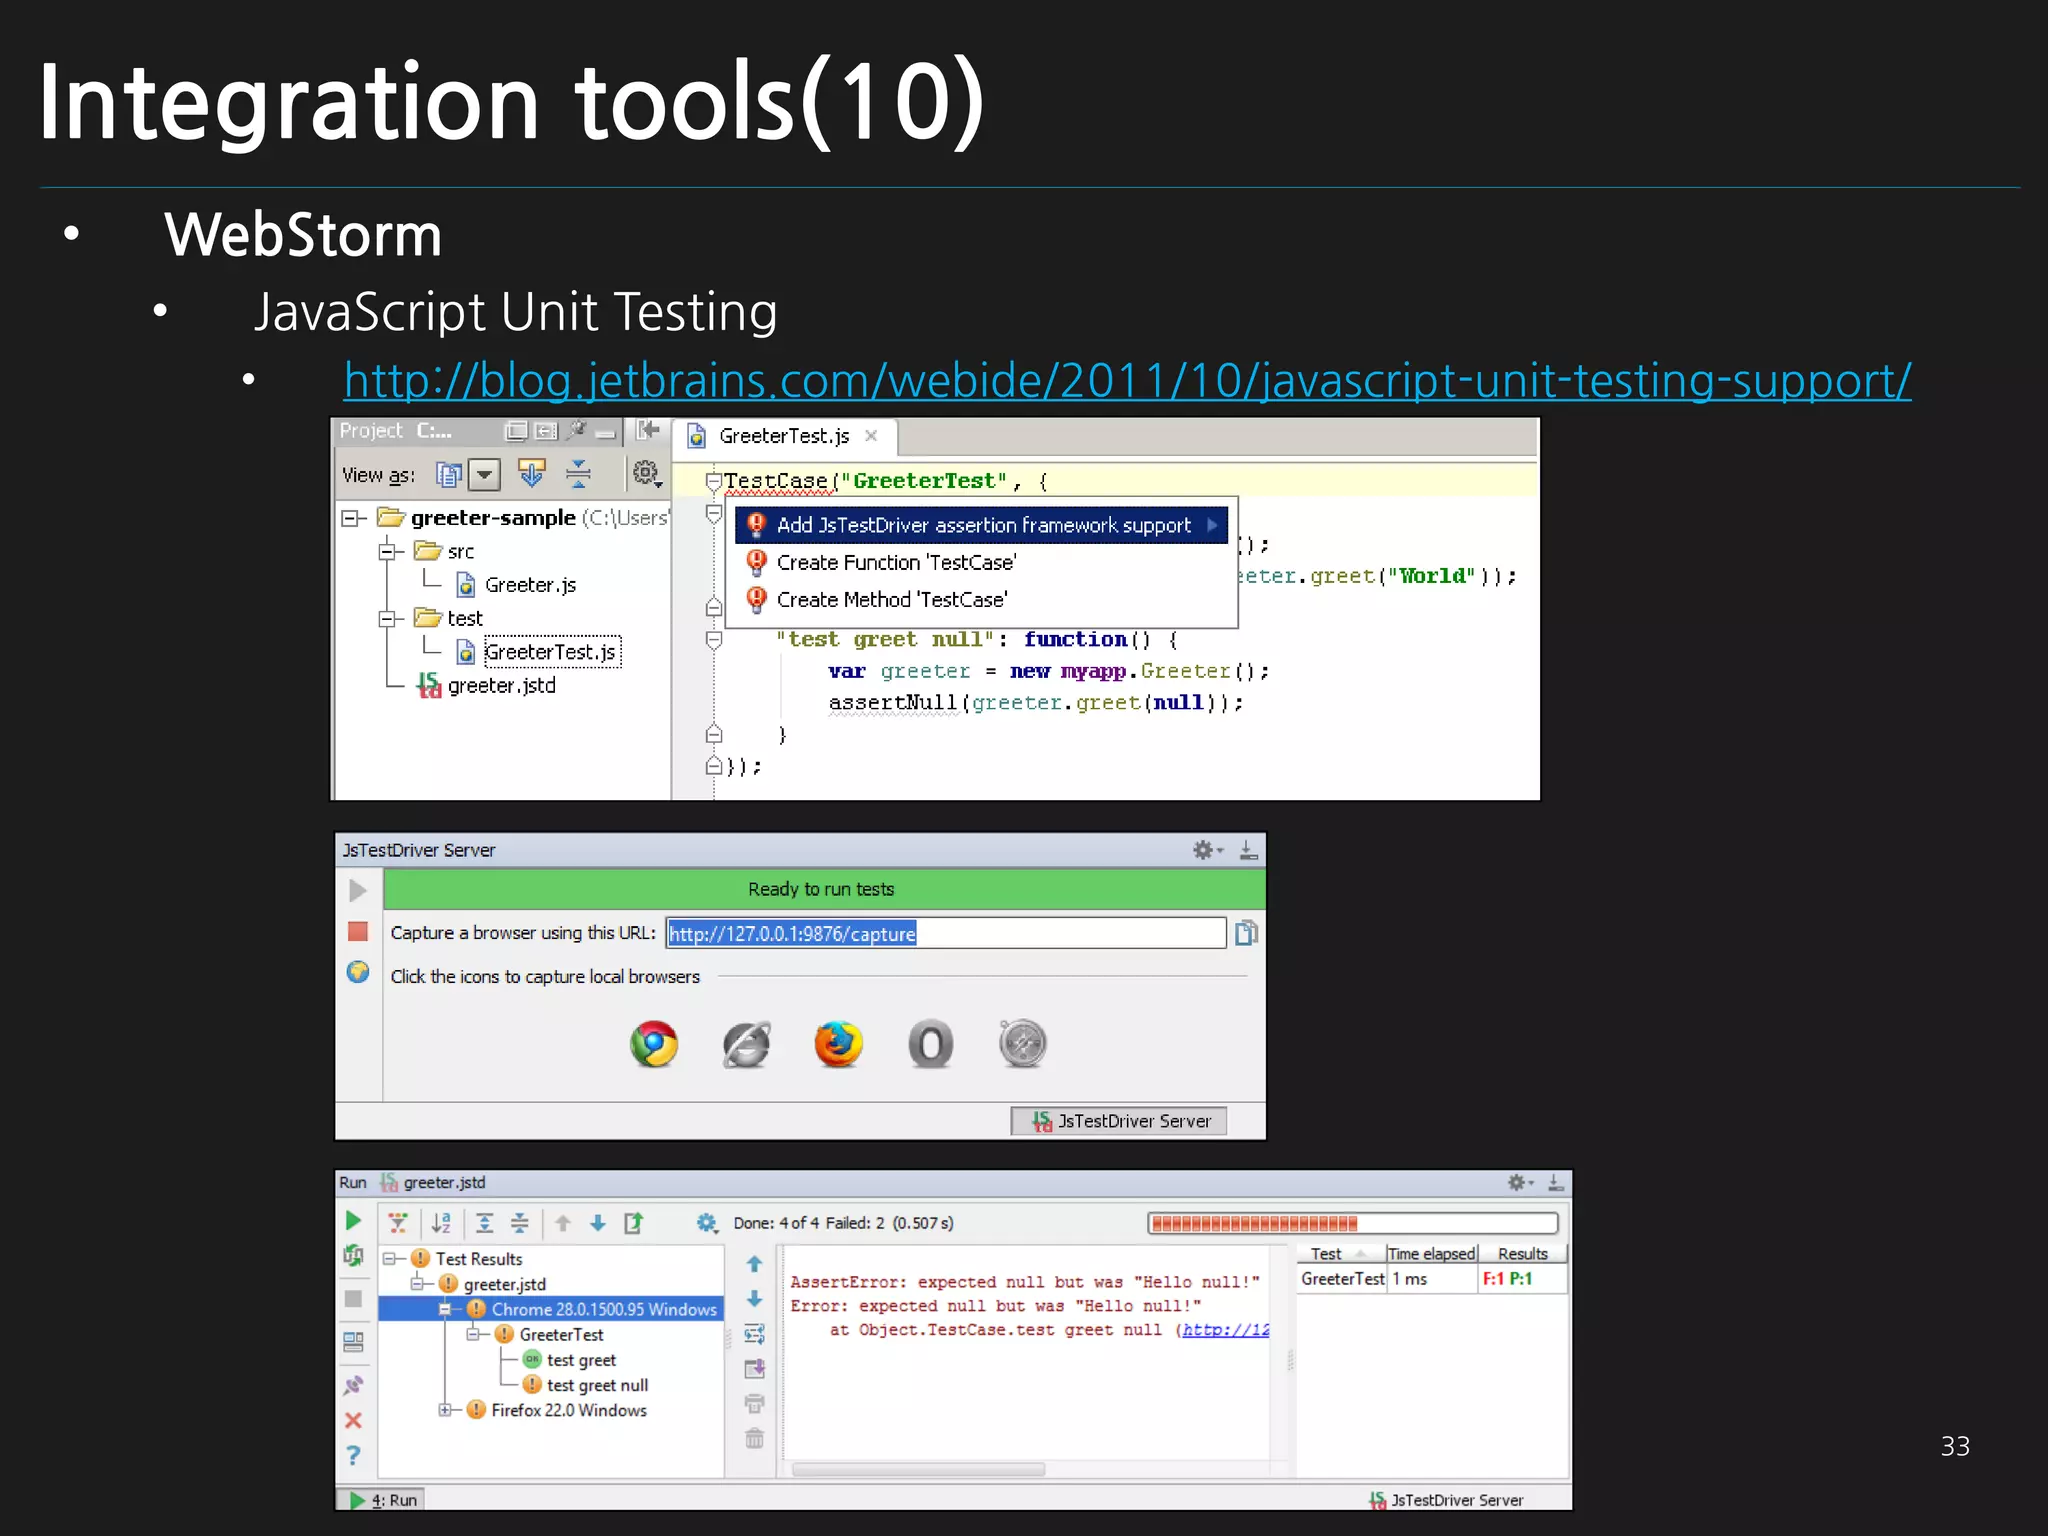This screenshot has height=1536, width=2048.
Task: Click the Autoscroll from source icon in Project panel
Action: tap(531, 473)
